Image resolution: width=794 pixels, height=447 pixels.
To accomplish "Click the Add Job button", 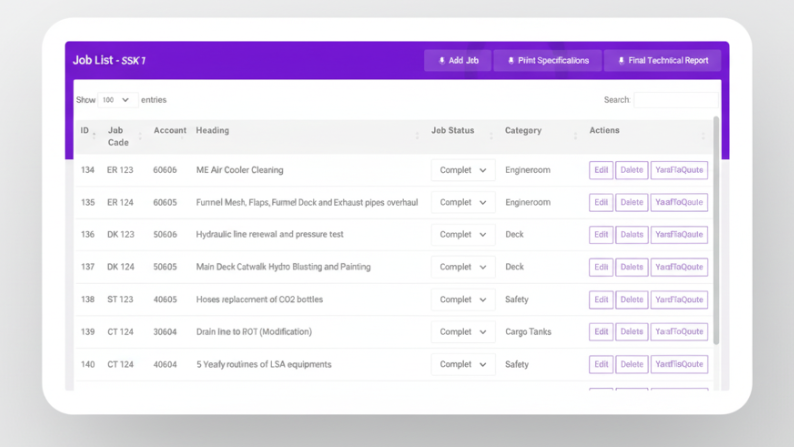I will [457, 61].
